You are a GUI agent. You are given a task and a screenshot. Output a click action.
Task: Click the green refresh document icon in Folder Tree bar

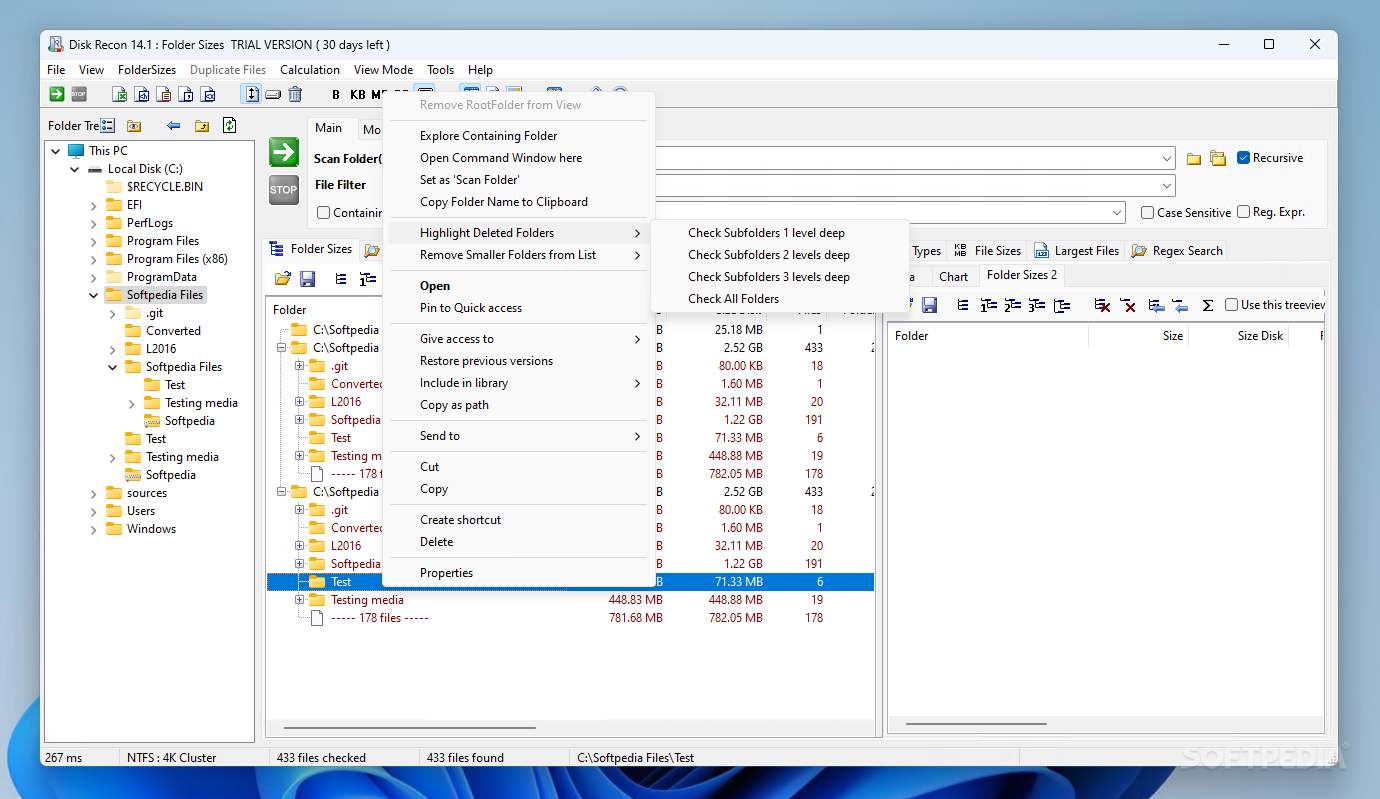click(x=229, y=125)
